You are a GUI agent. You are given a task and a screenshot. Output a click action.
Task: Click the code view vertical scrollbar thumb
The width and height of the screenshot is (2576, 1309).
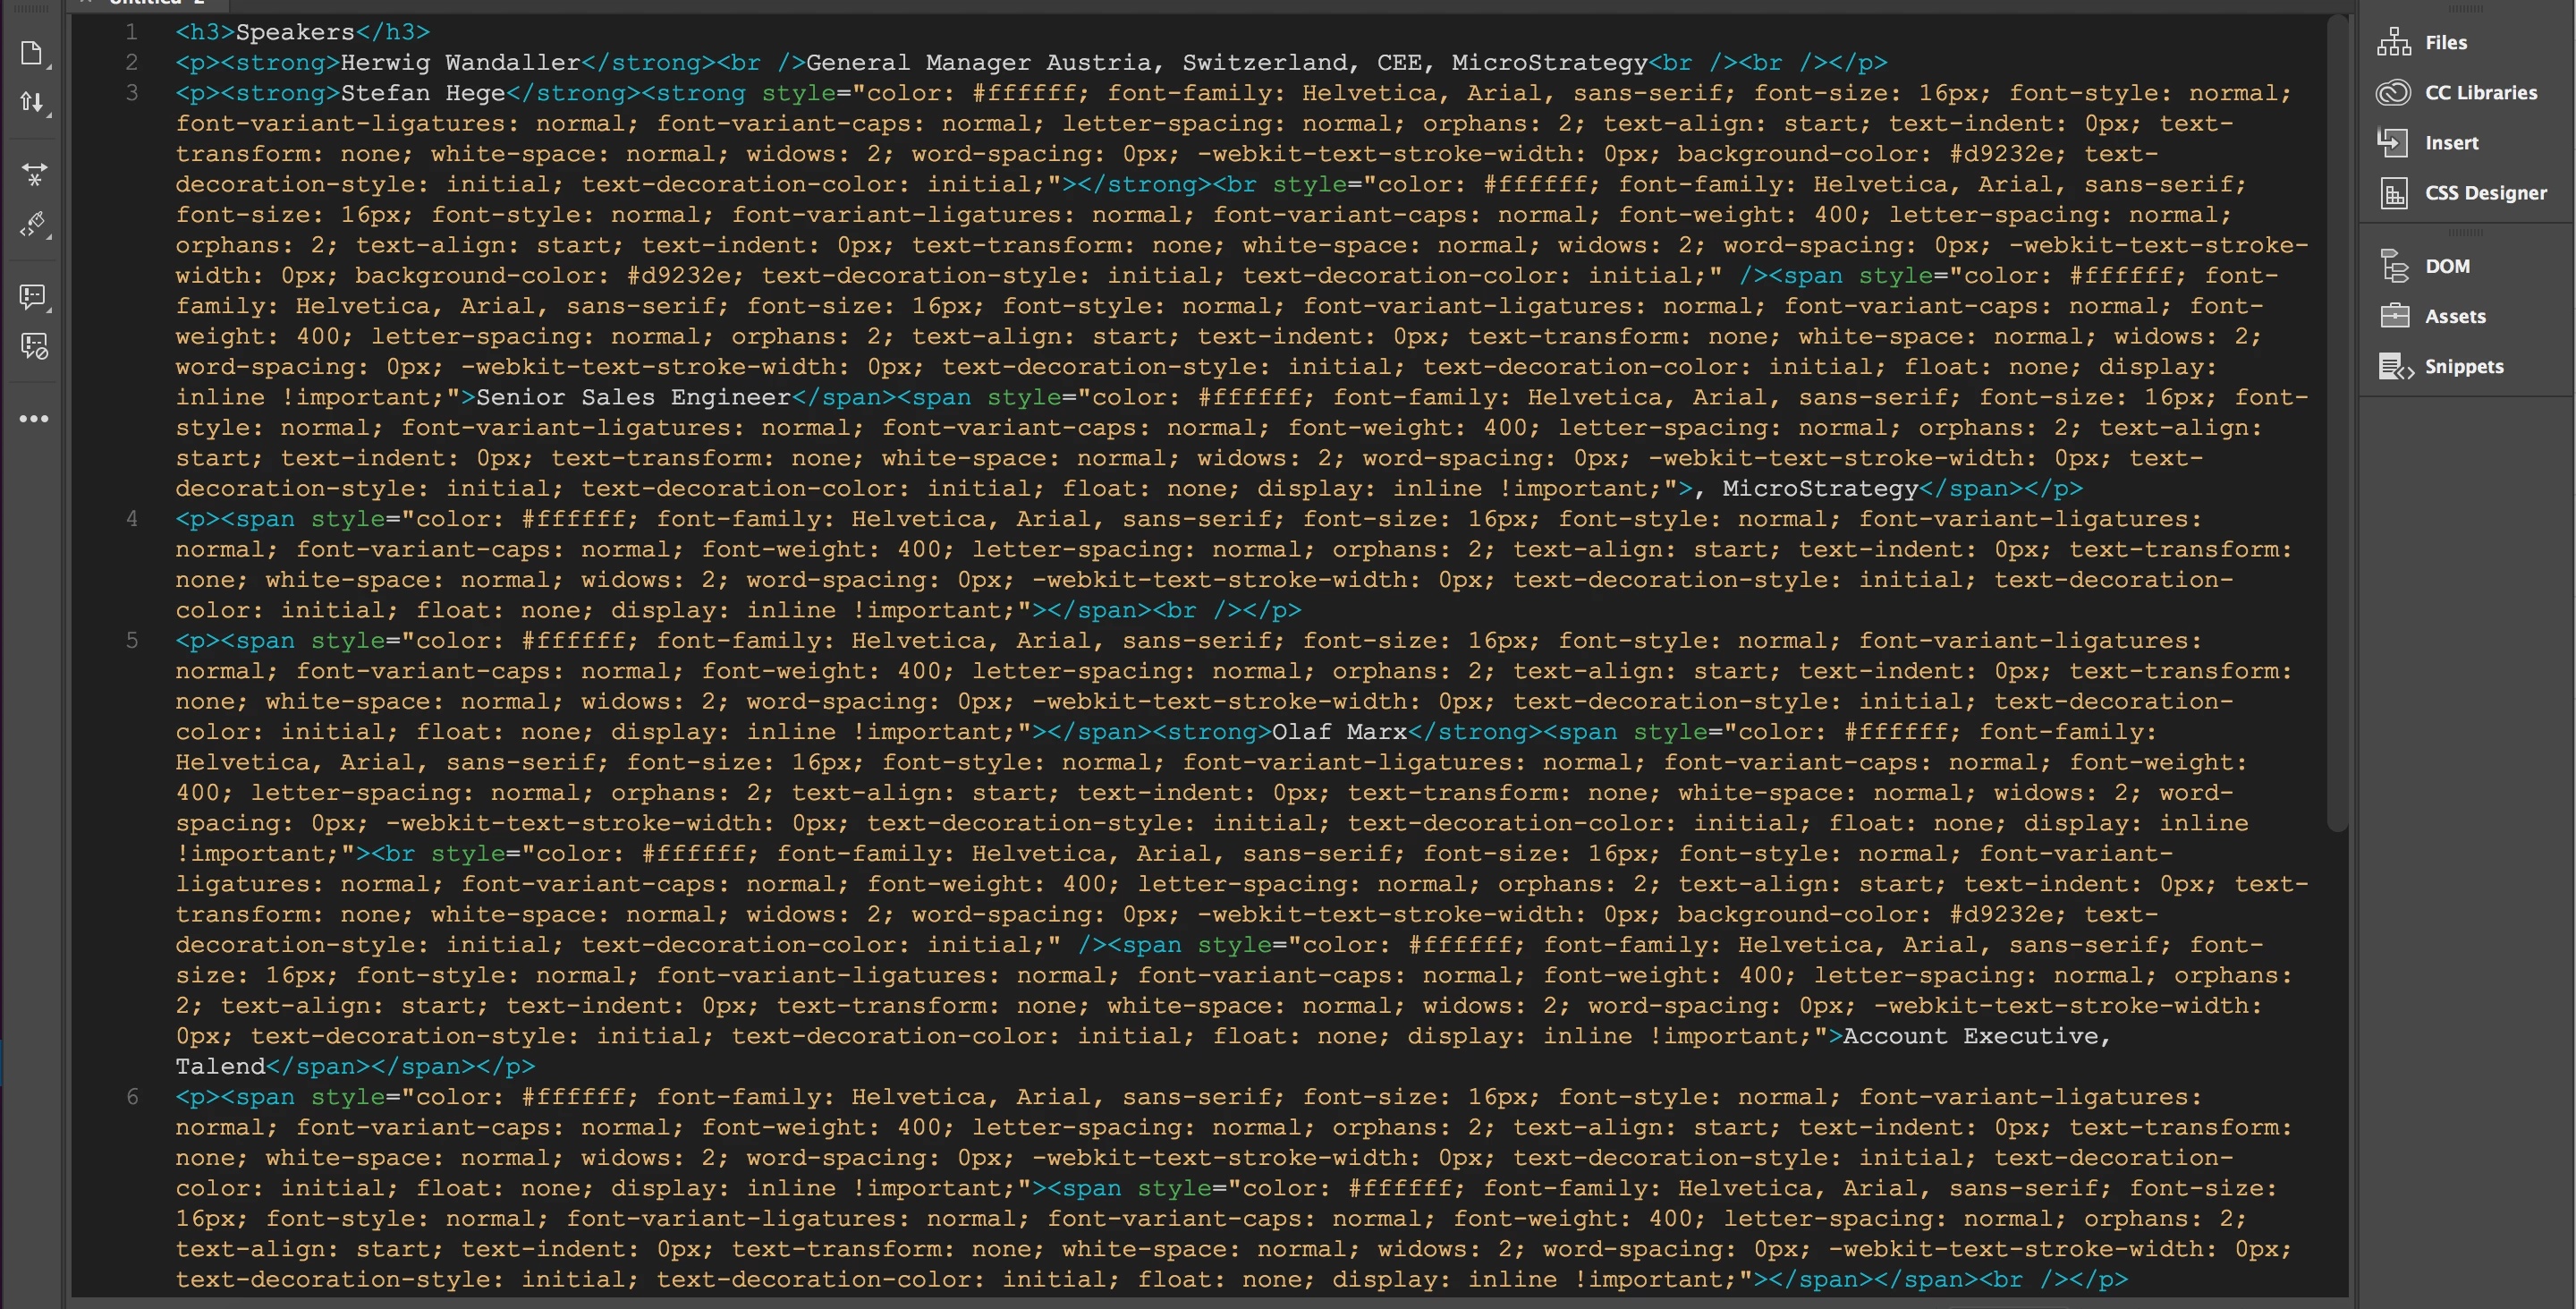2336,420
